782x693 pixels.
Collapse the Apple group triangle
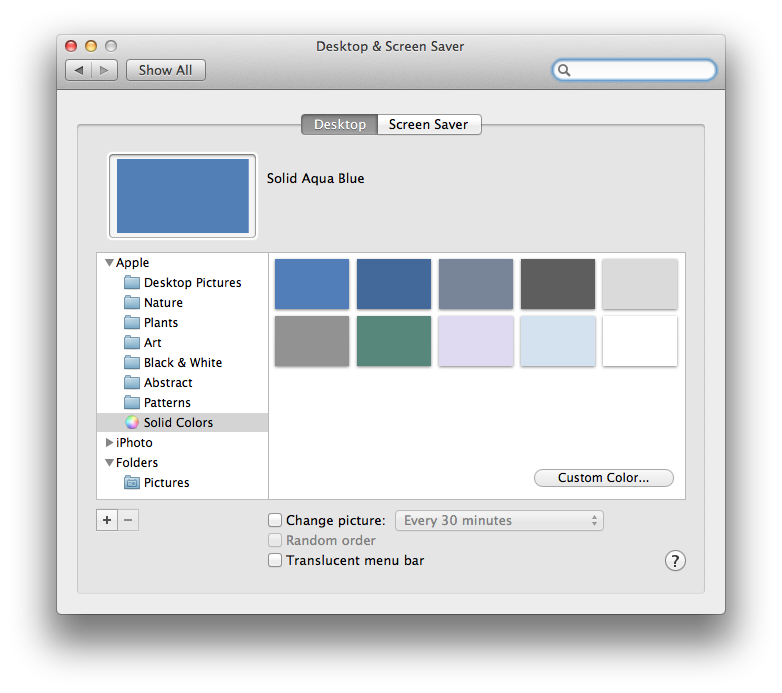point(109,262)
